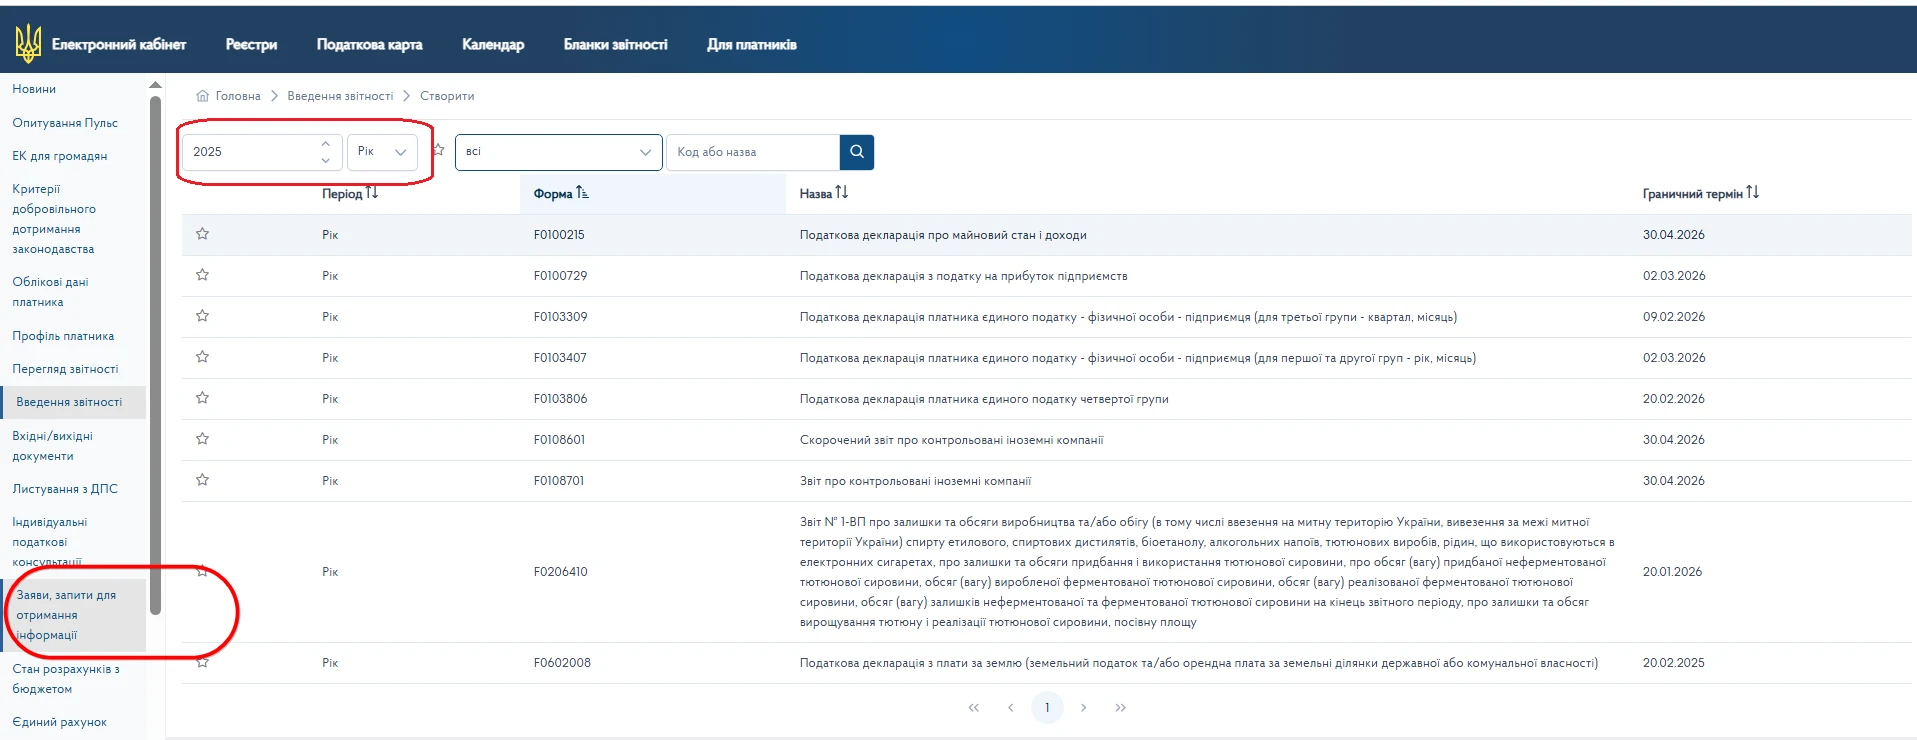Go to next page arrow
The width and height of the screenshot is (1917, 740).
pyautogui.click(x=1083, y=708)
